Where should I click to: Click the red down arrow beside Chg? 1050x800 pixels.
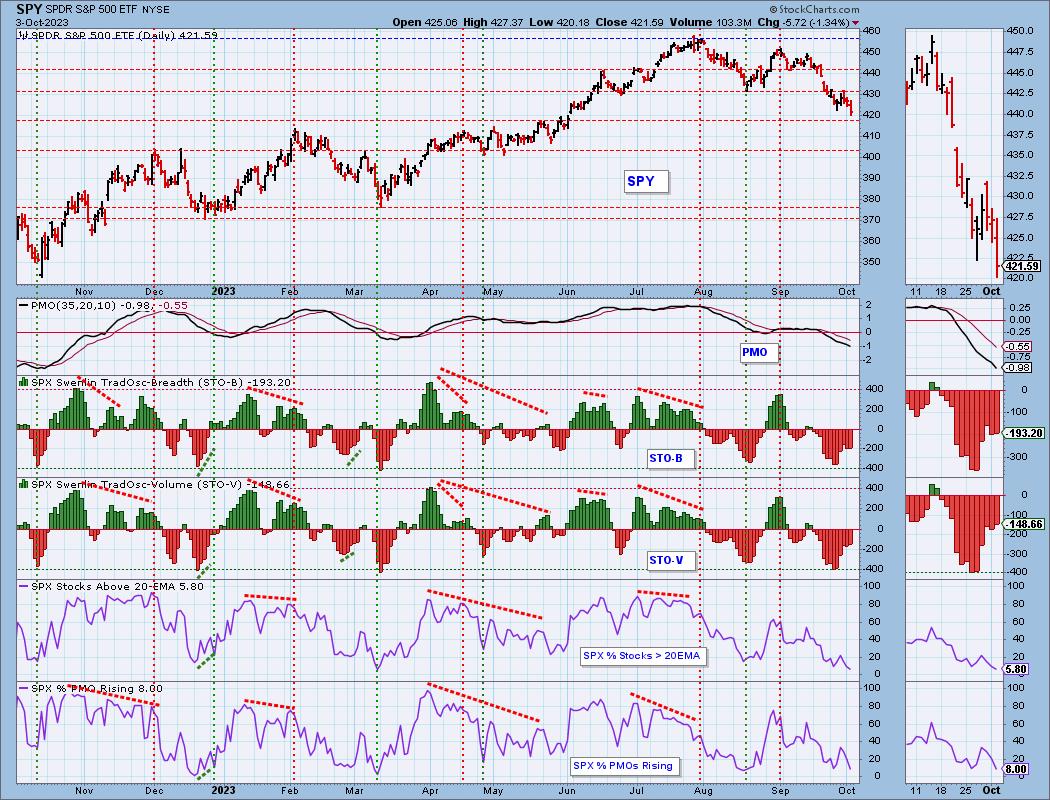856,23
